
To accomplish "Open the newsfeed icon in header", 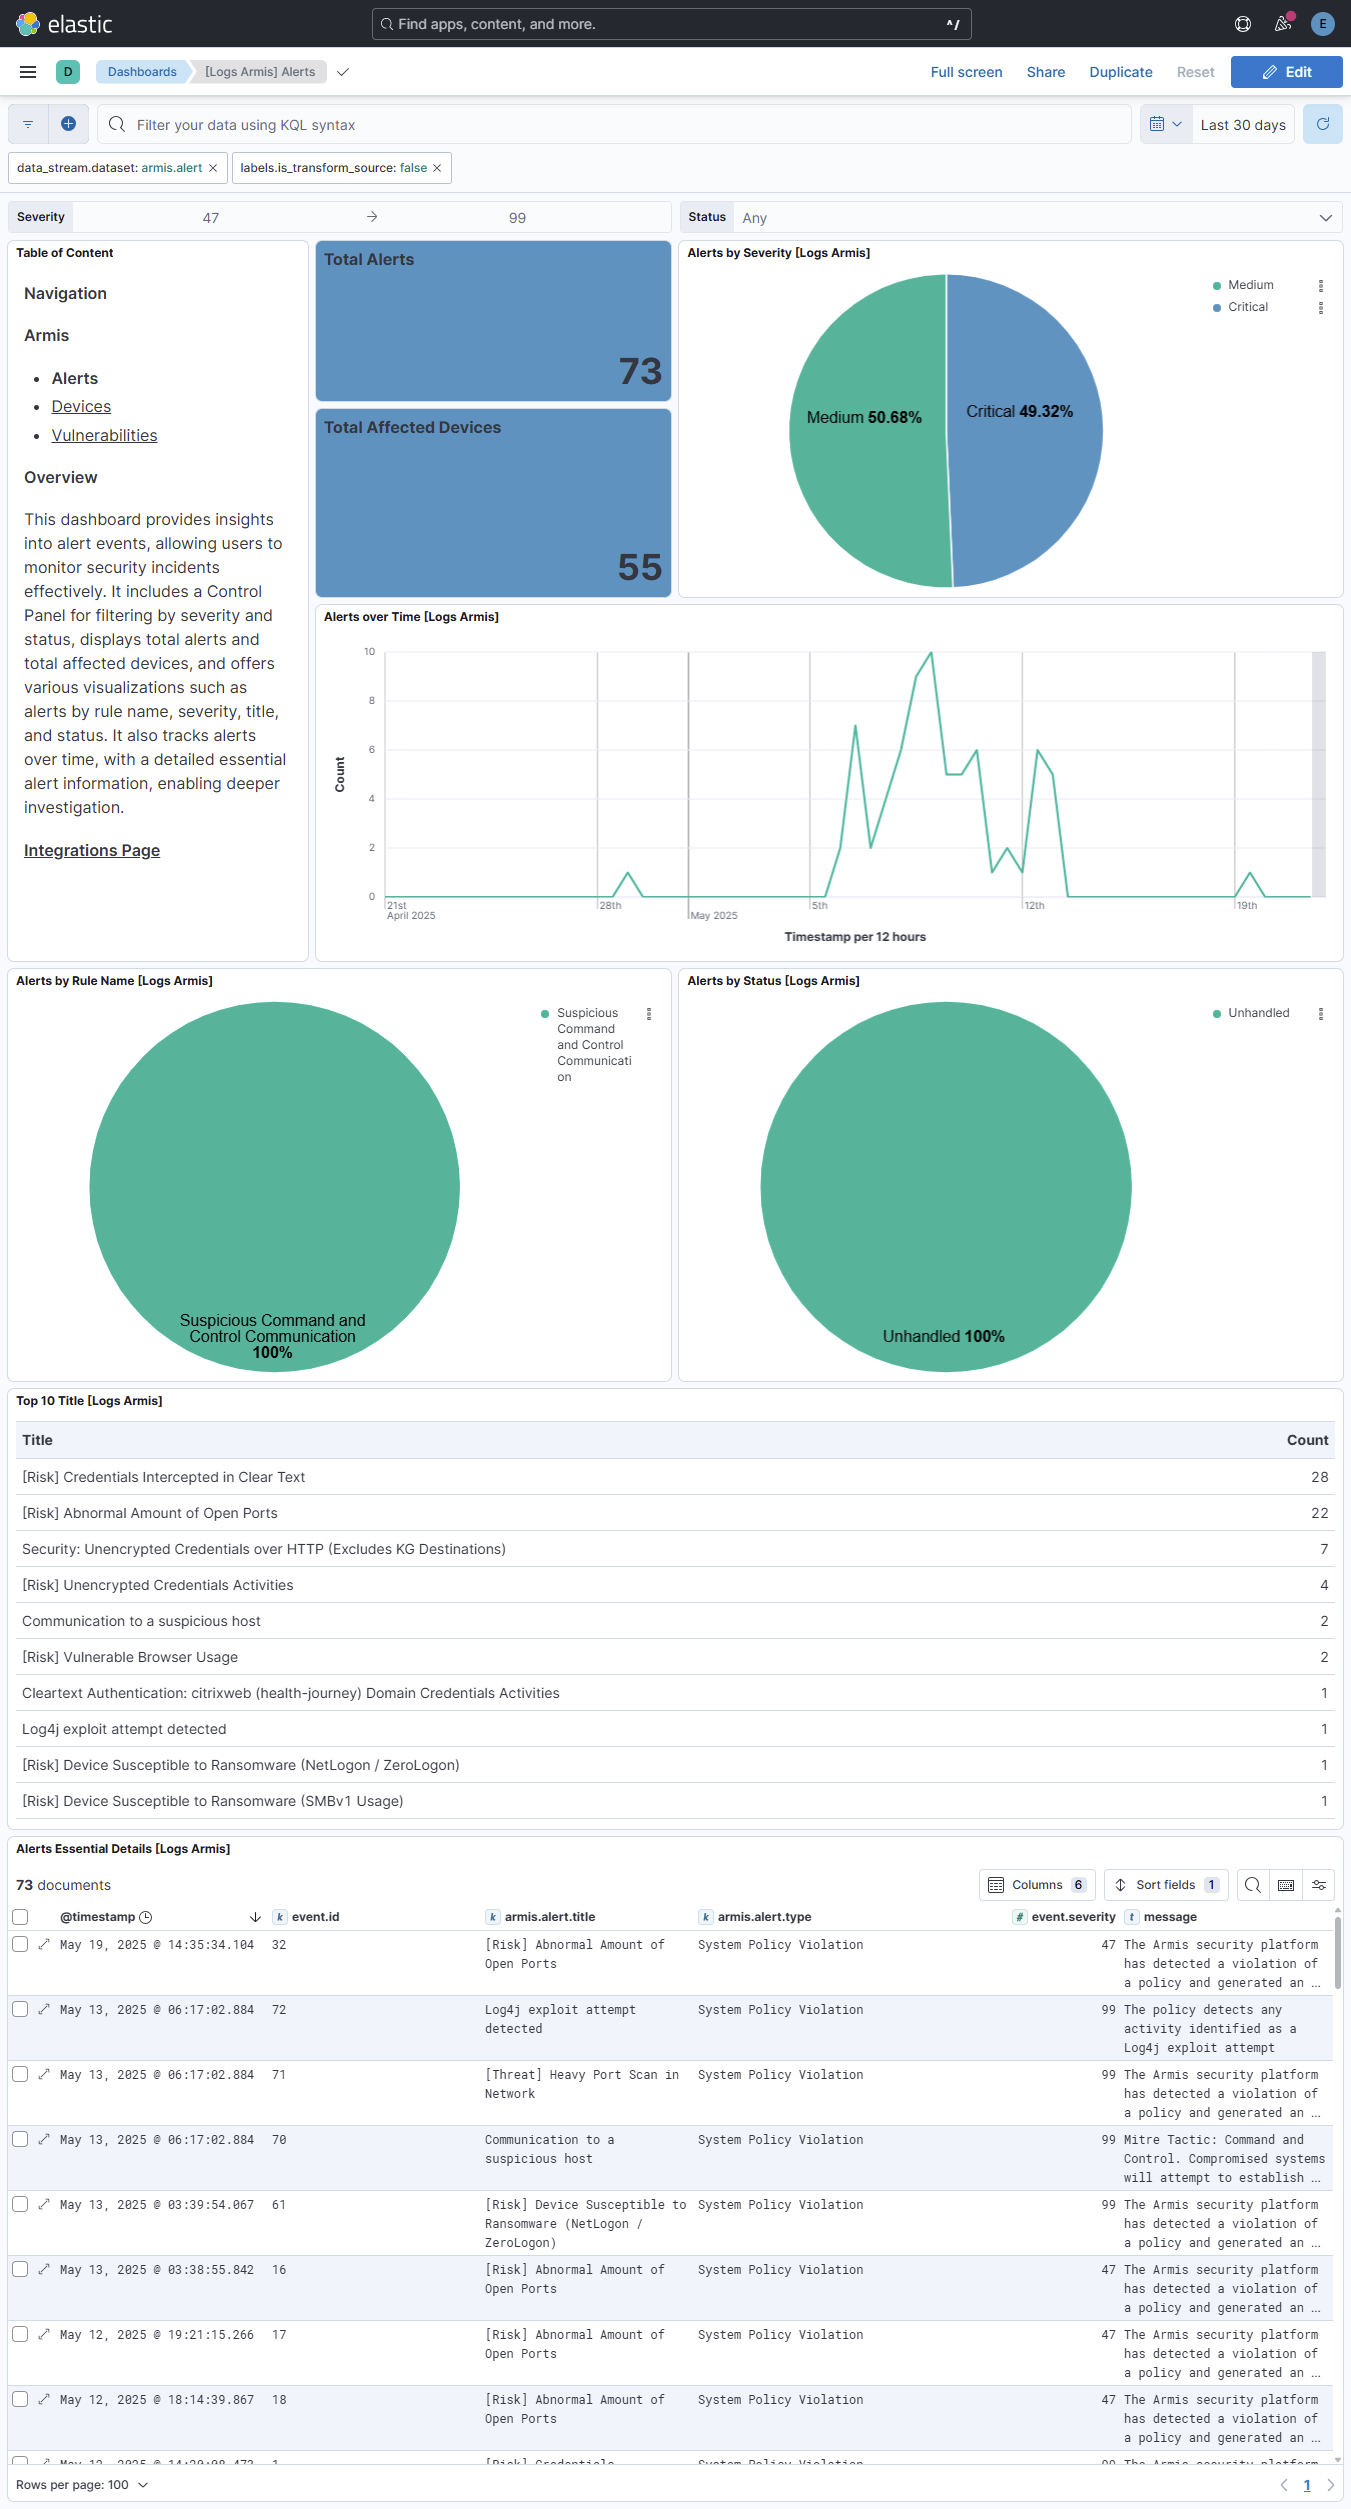I will tap(1283, 24).
